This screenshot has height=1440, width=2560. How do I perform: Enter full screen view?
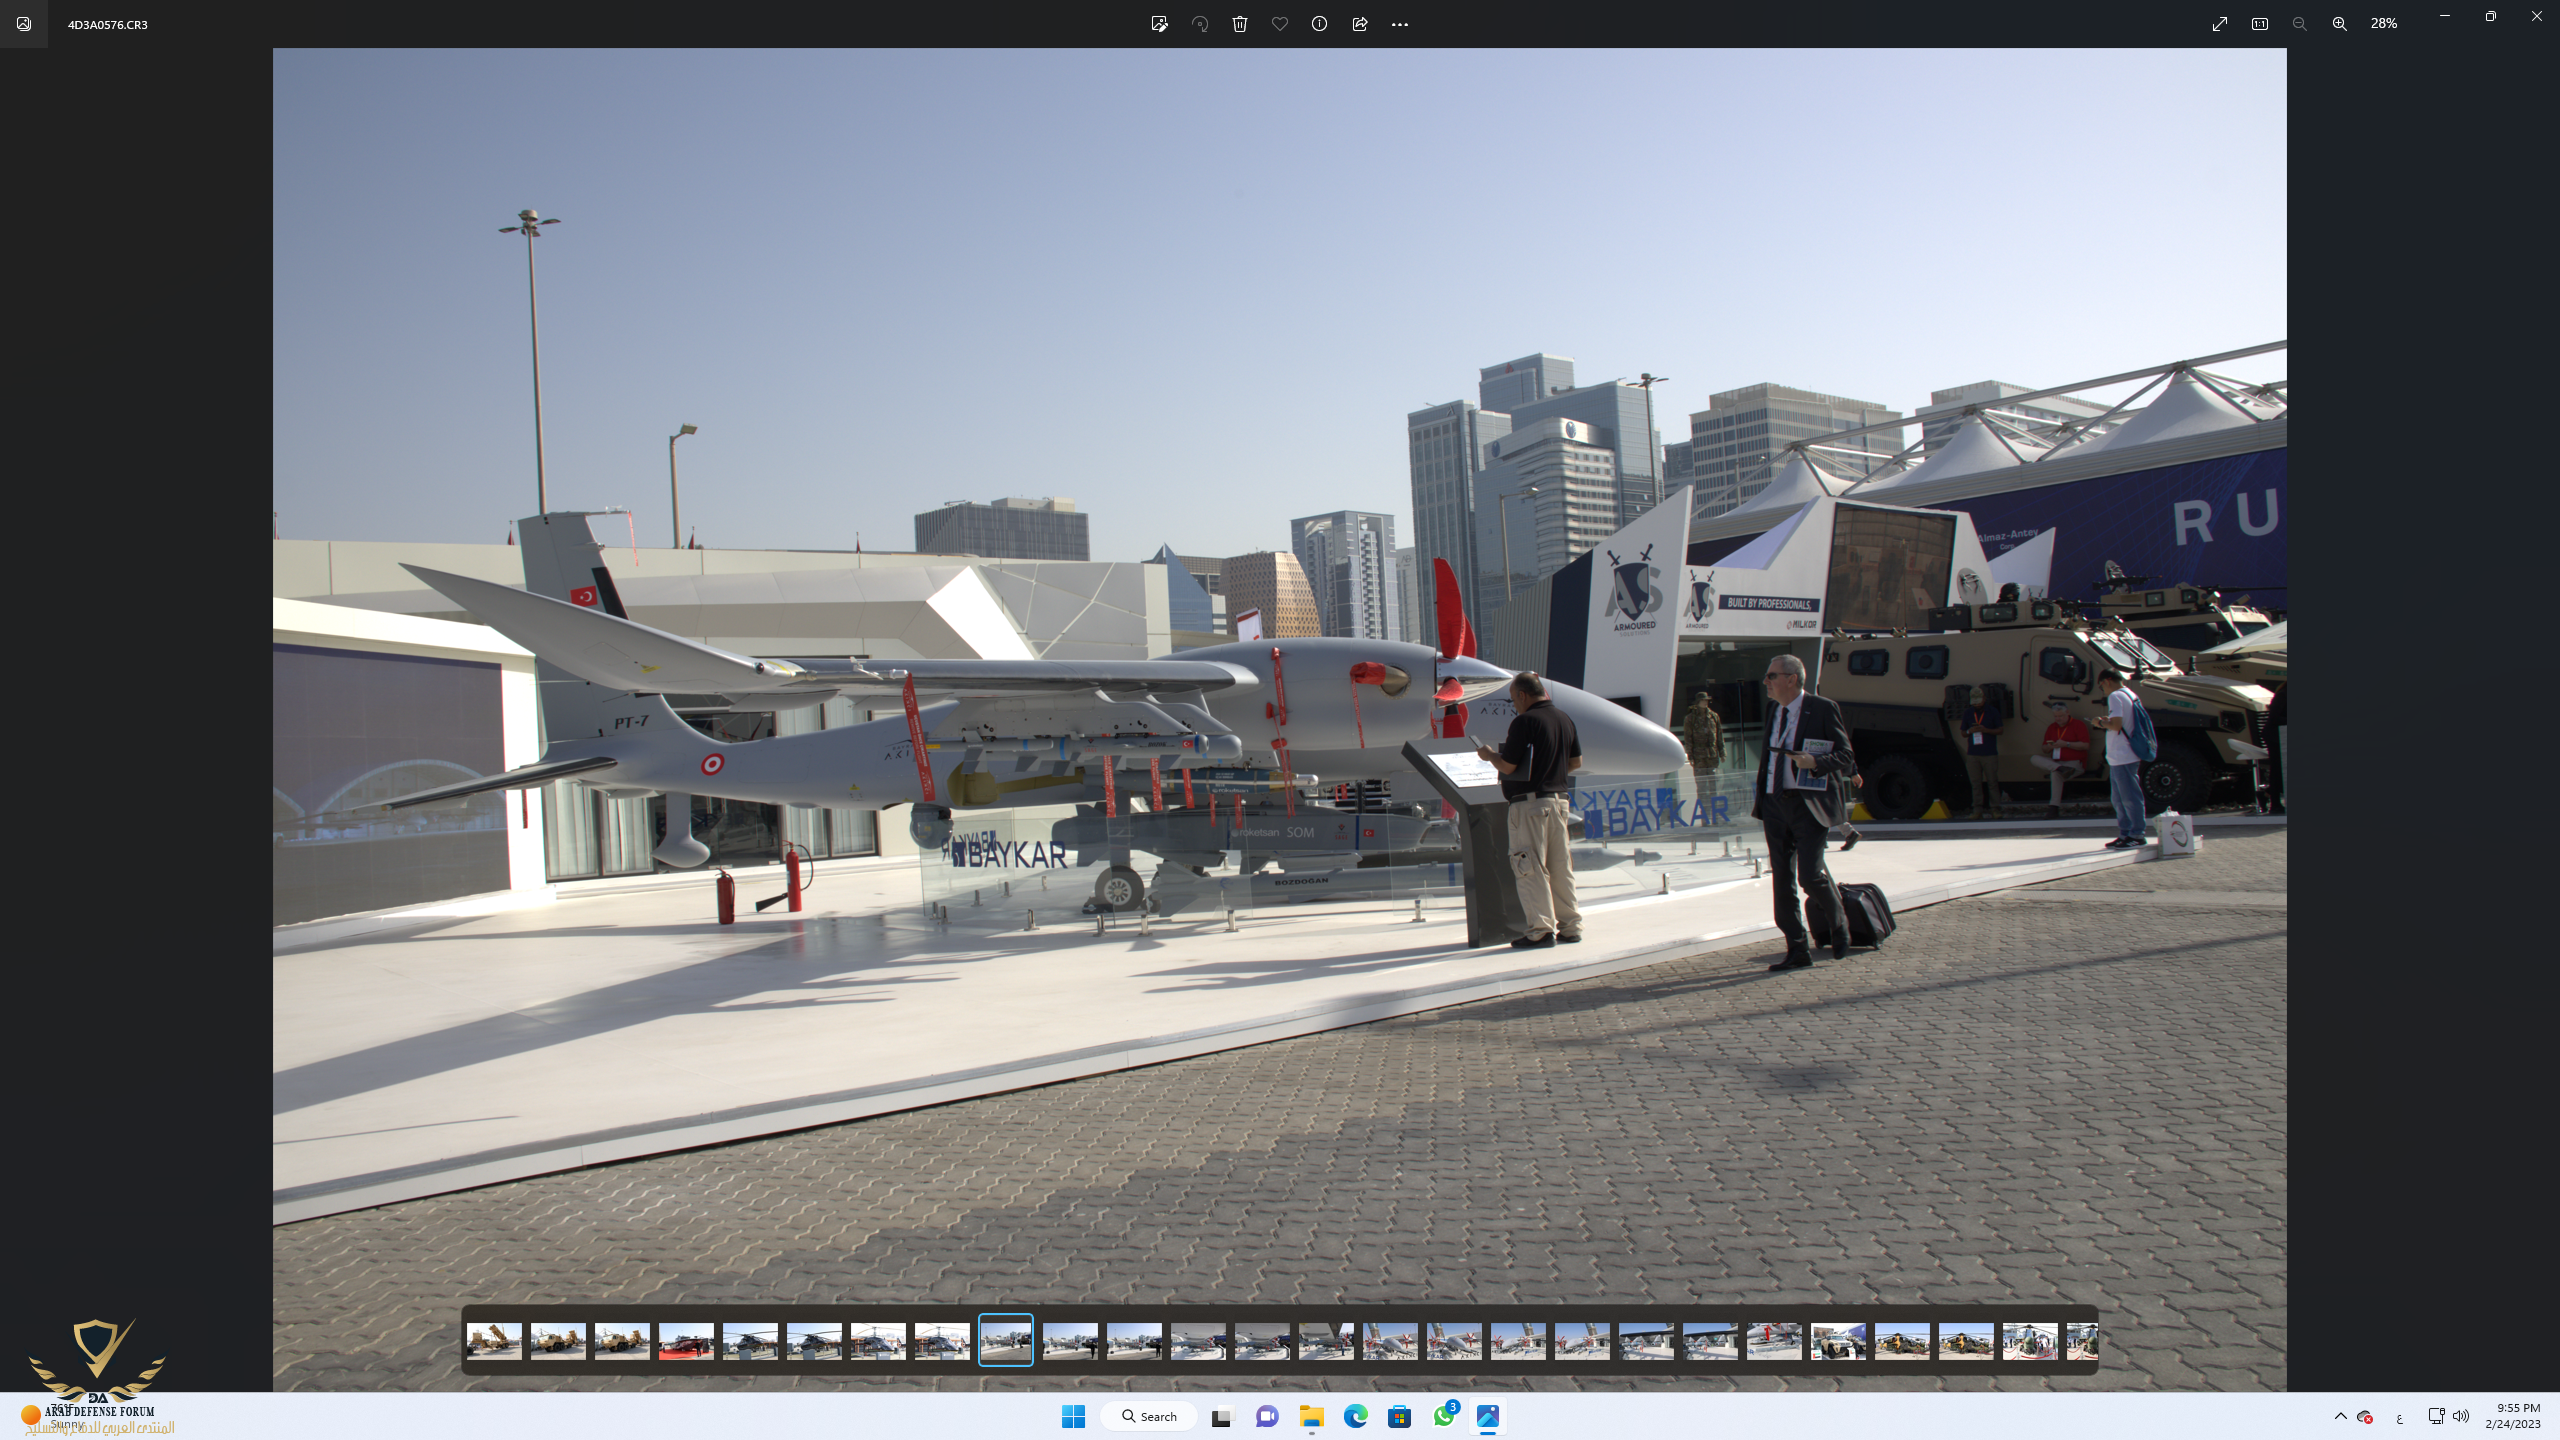pos(2220,24)
